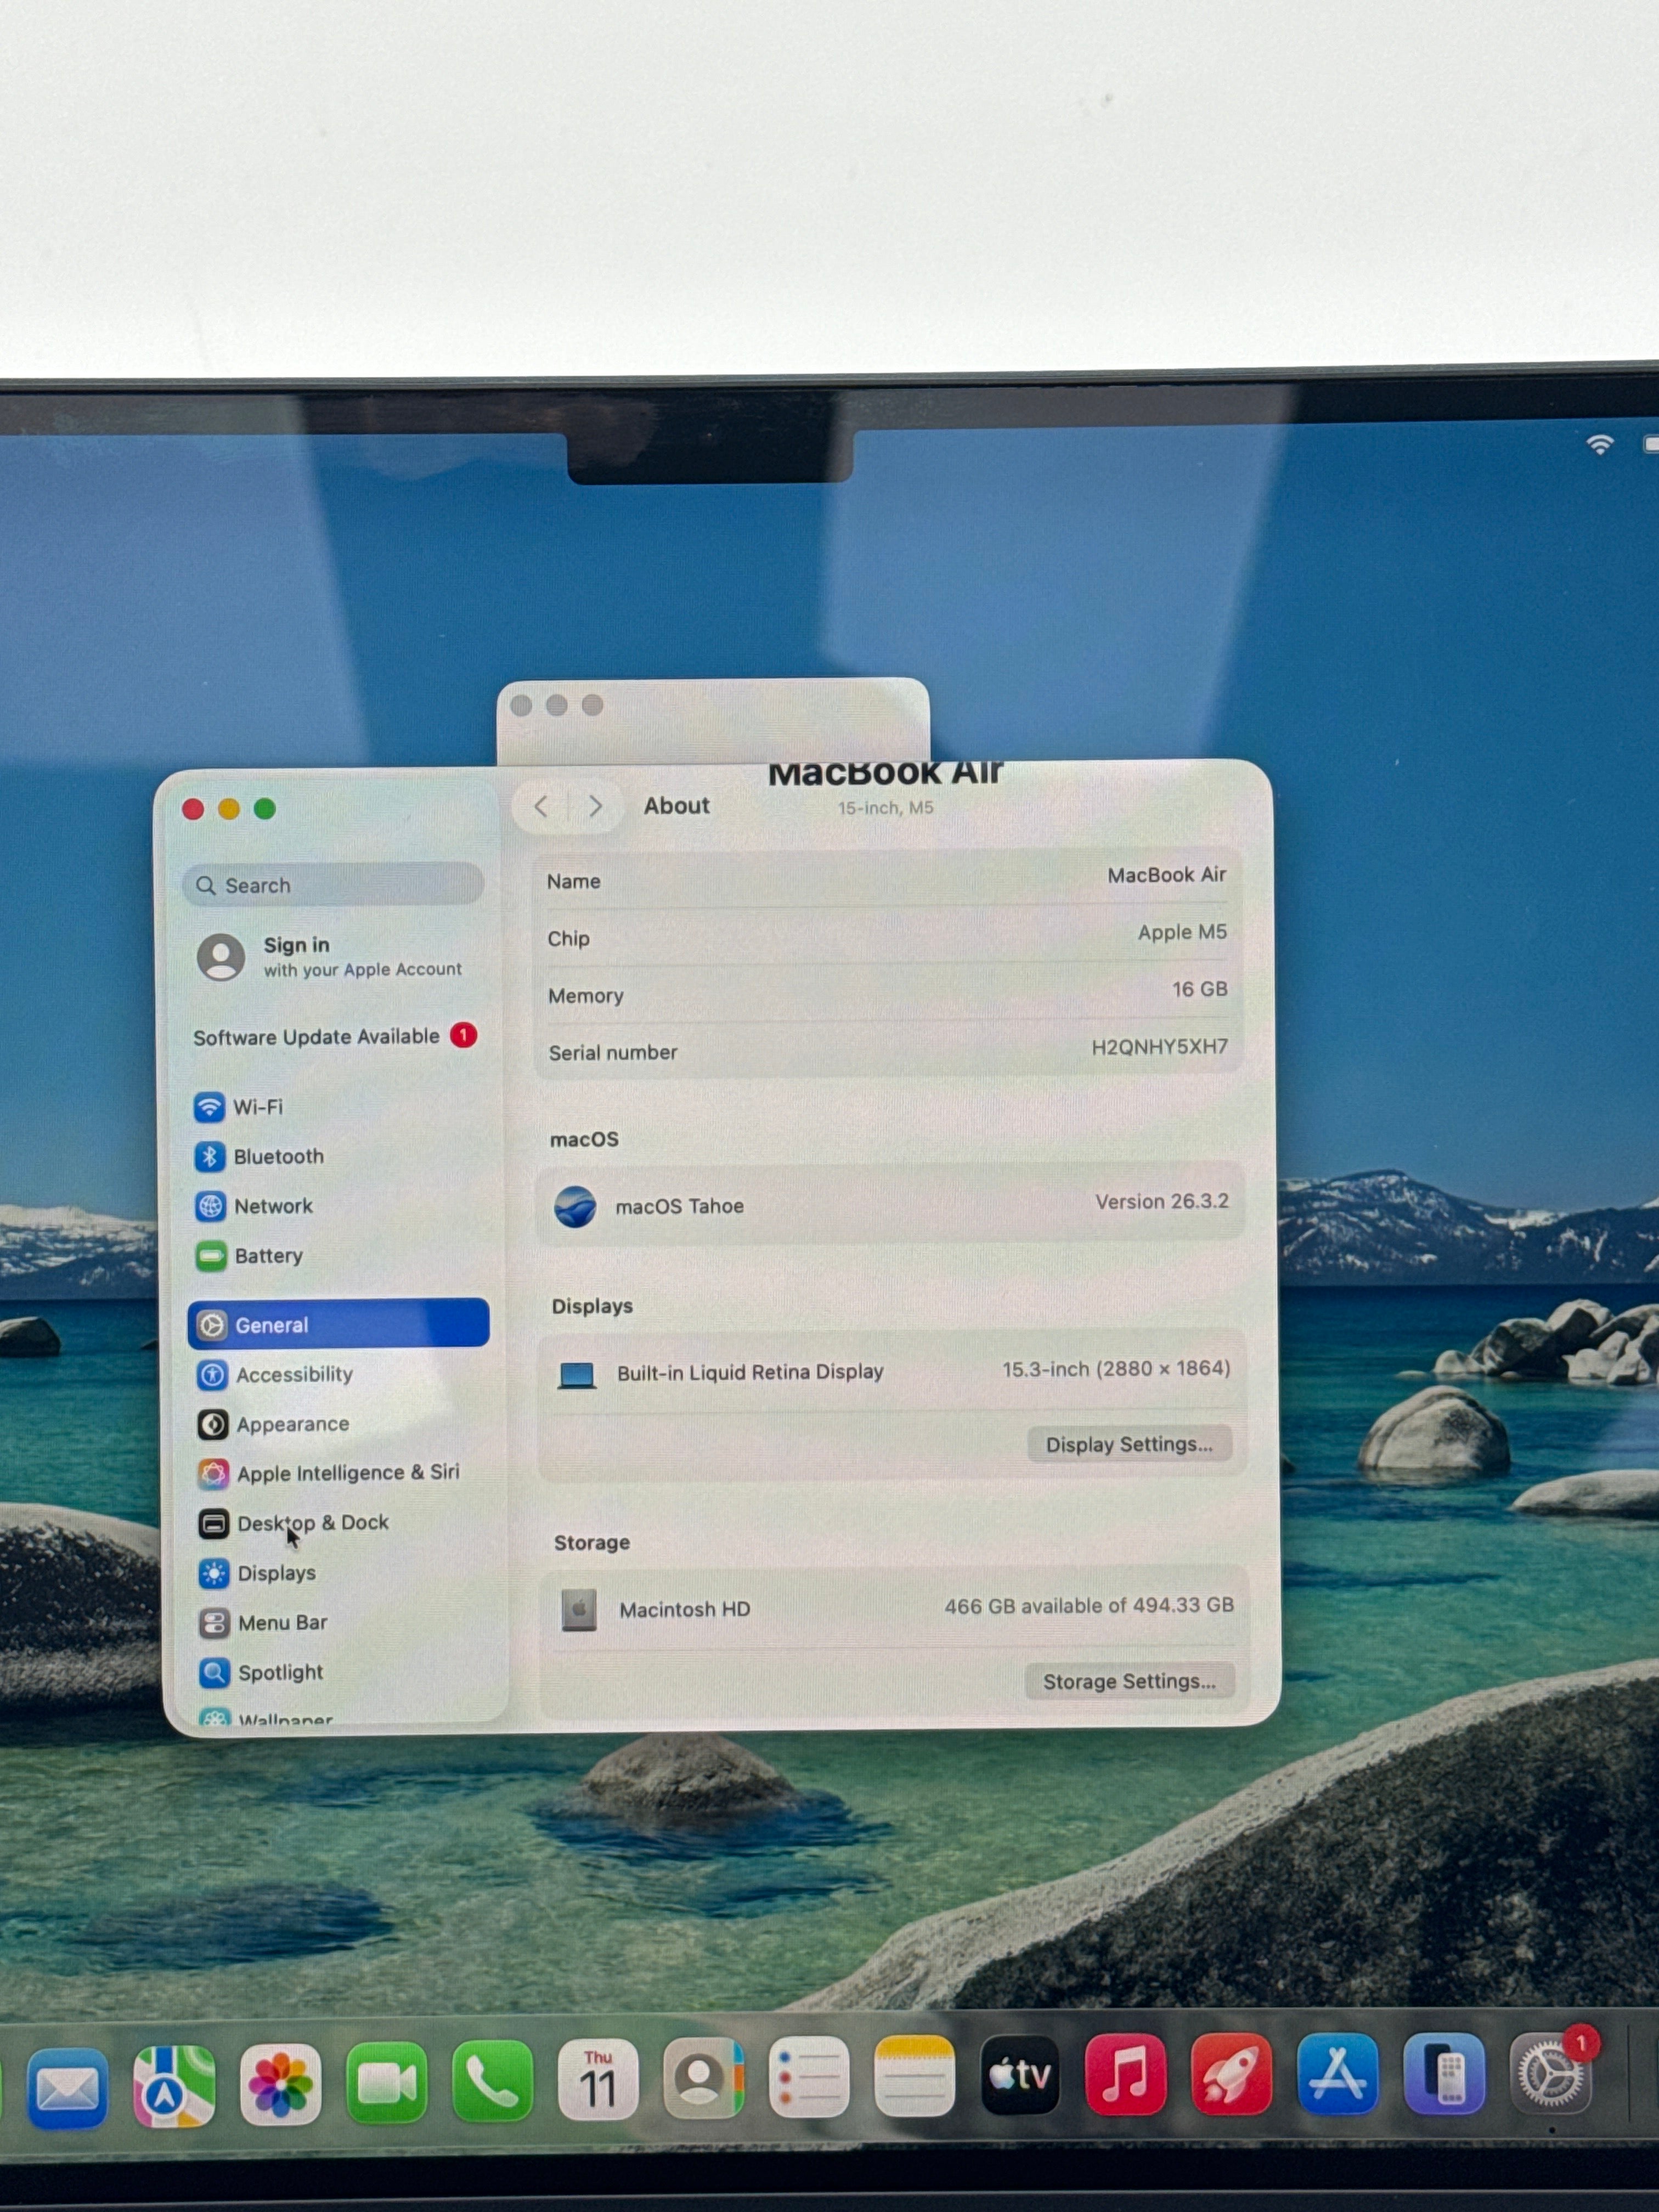Click the Storage Settings… button

pos(1130,1681)
